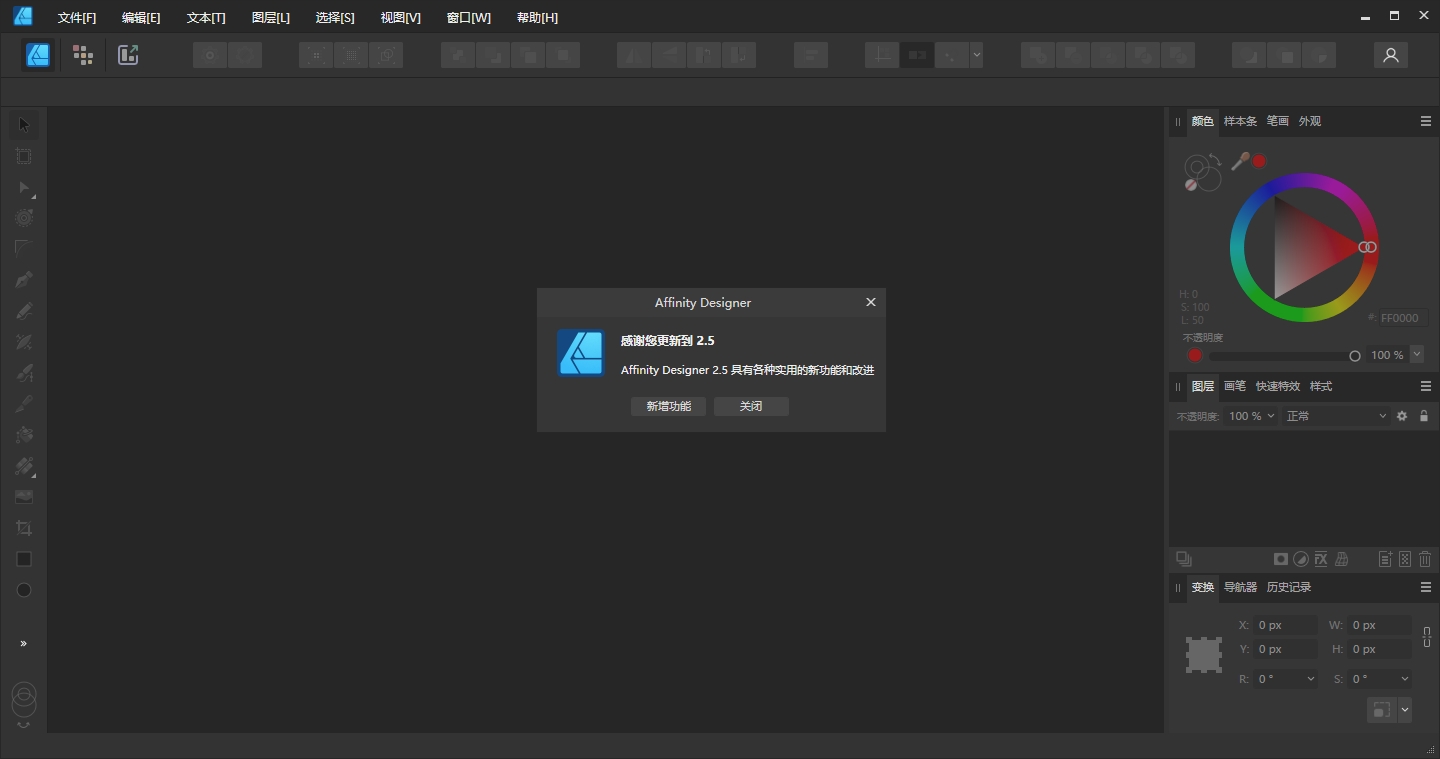Click the color picker eyedropper icon
The image size is (1440, 759).
point(1240,161)
